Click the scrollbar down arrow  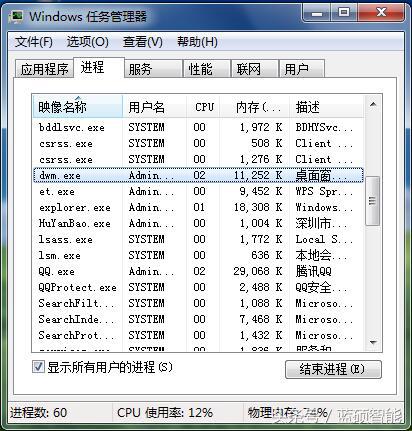[373, 342]
